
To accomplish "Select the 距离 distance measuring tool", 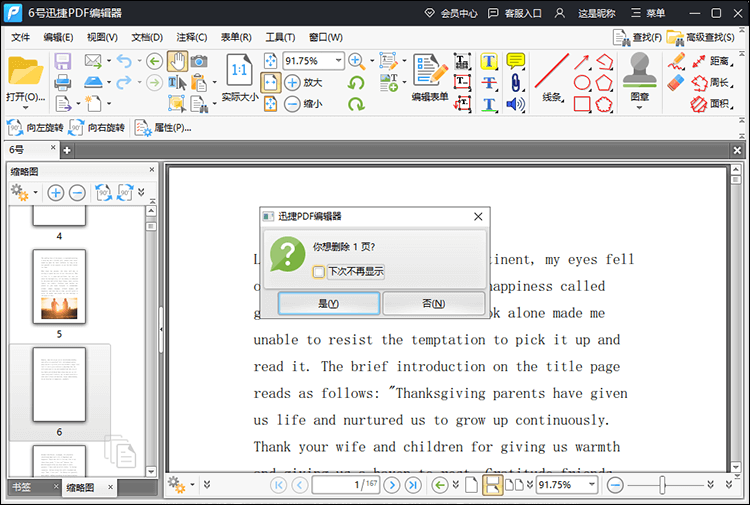I will [712, 61].
